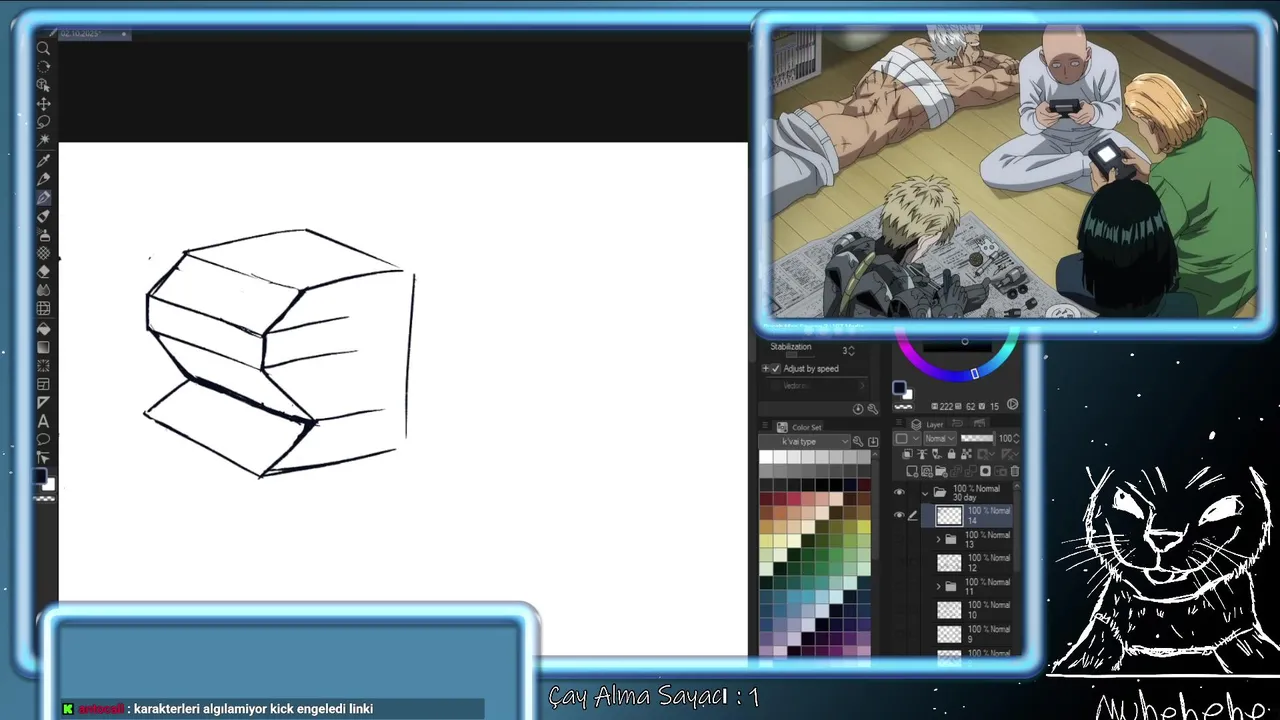Select the Text tool

pyautogui.click(x=43, y=421)
